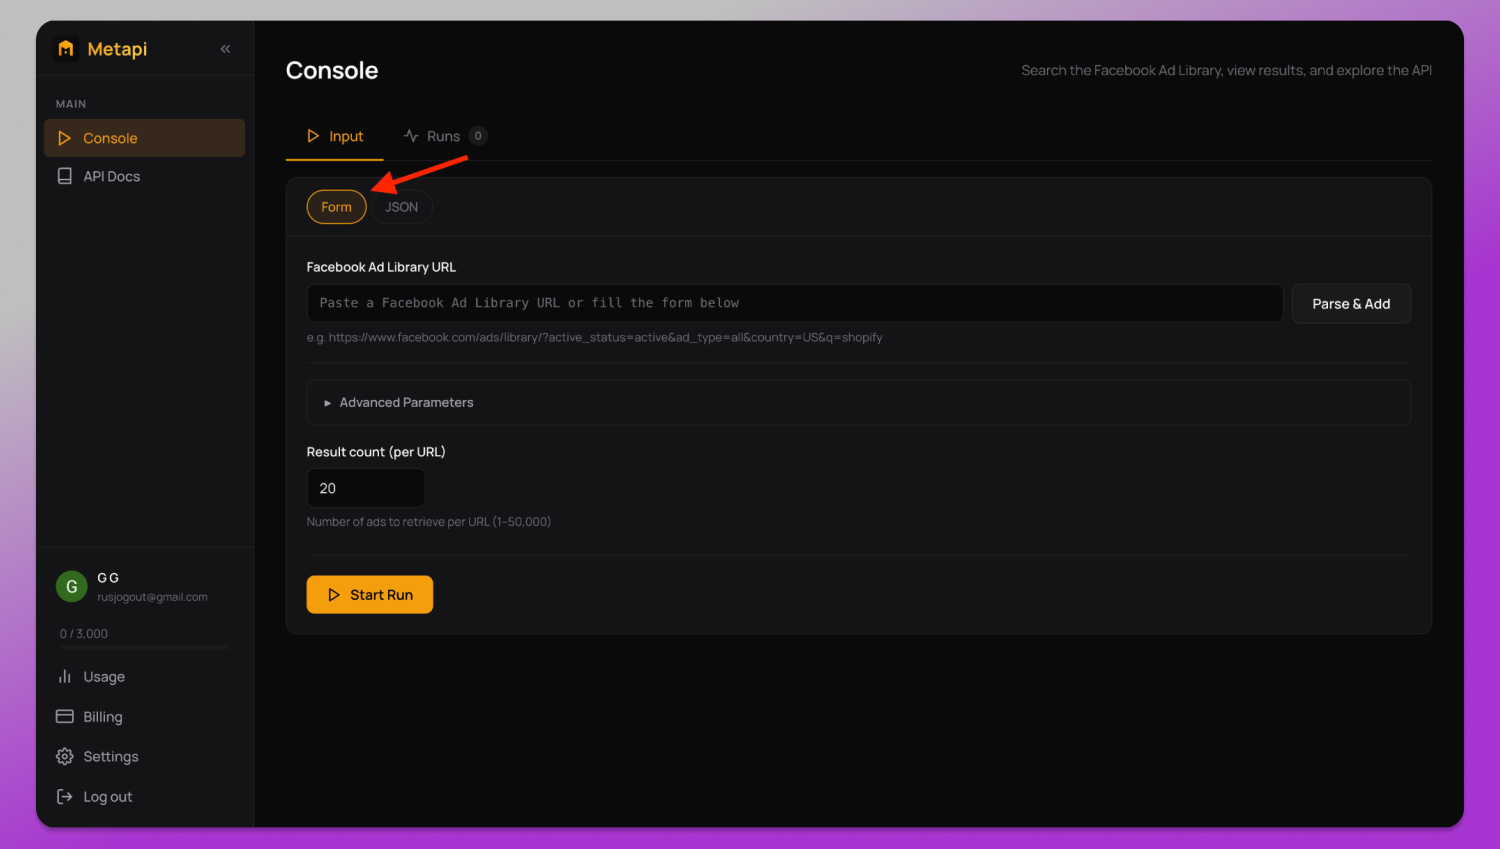Switch input mode to Form
Image resolution: width=1500 pixels, height=849 pixels.
pos(337,207)
